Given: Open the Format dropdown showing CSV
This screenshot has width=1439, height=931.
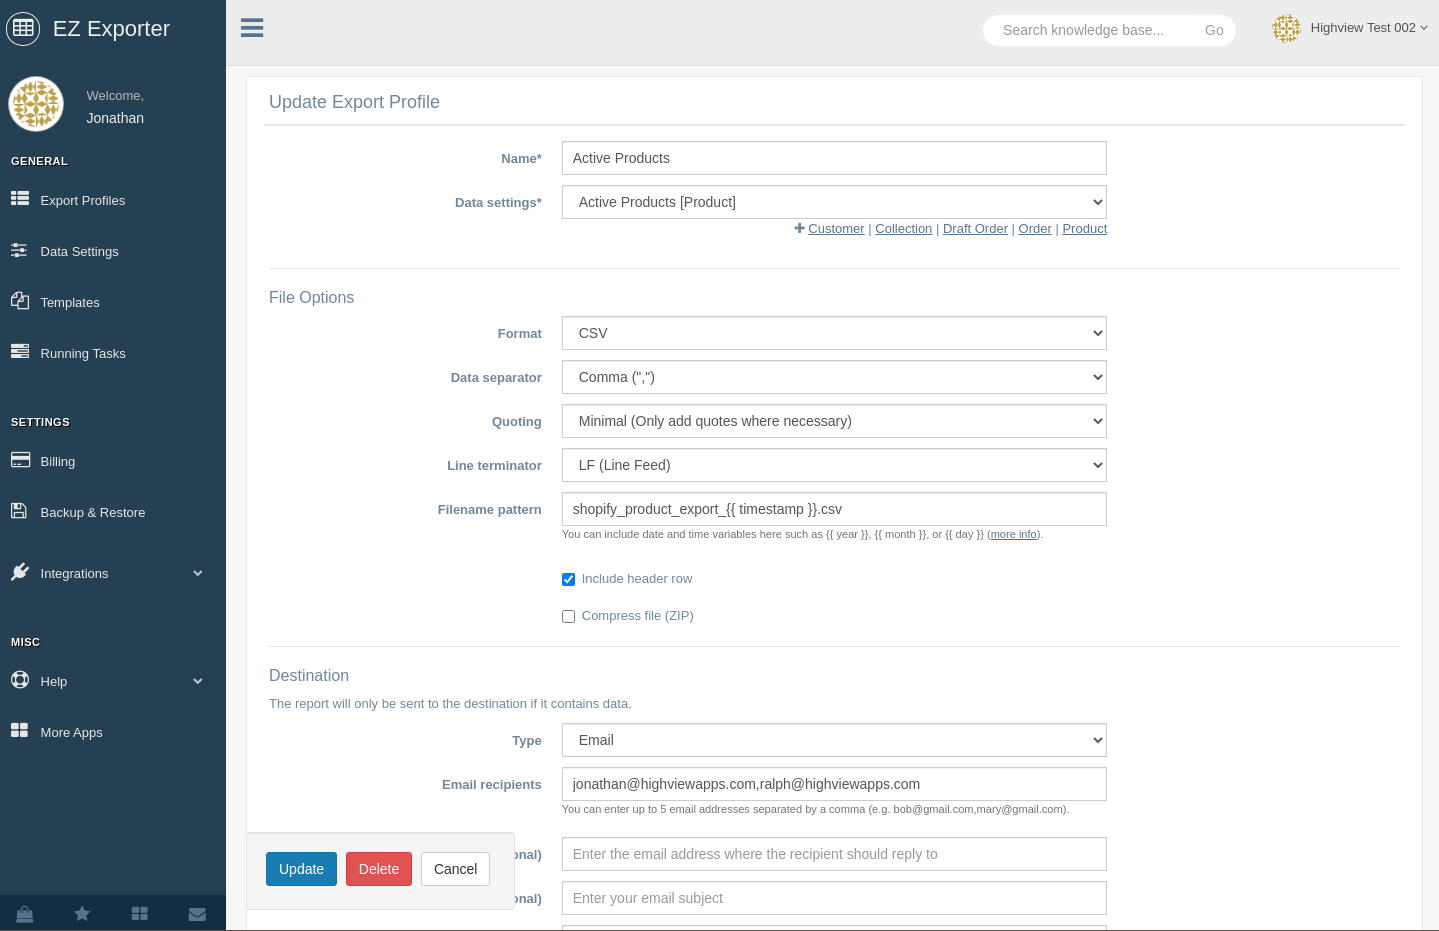Looking at the screenshot, I should coord(834,333).
